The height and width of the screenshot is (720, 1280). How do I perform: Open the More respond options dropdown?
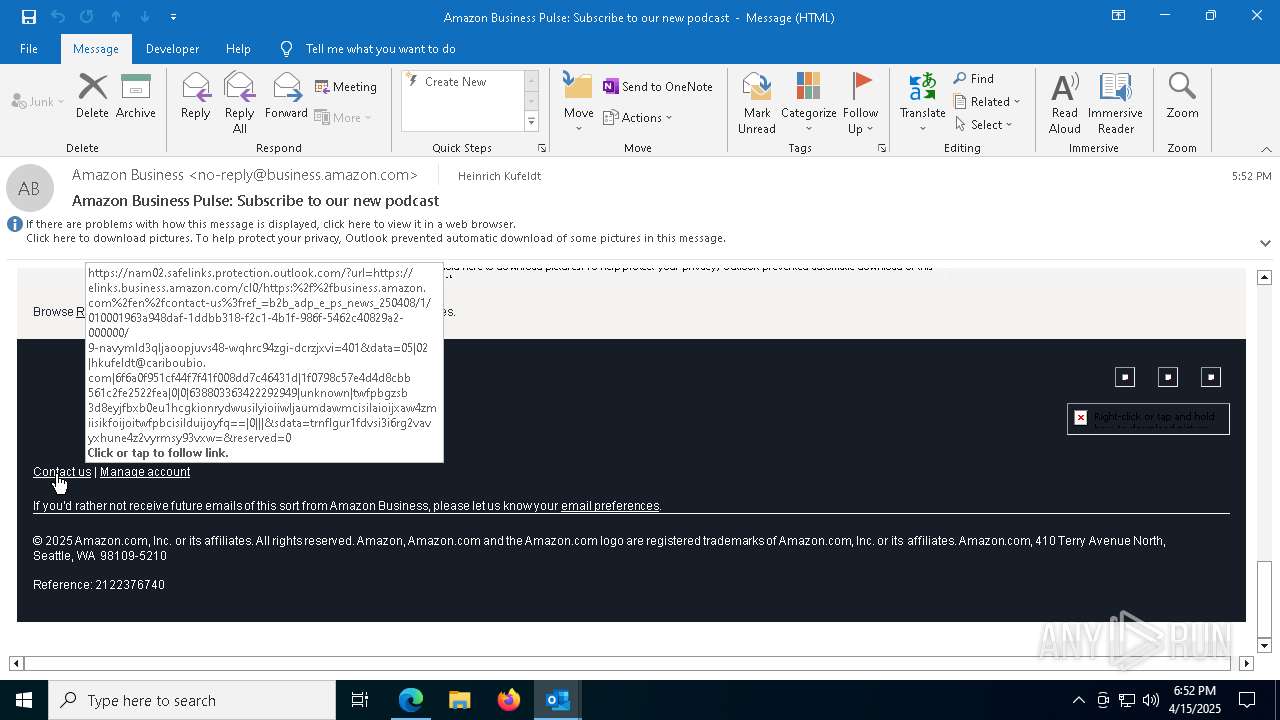(343, 117)
